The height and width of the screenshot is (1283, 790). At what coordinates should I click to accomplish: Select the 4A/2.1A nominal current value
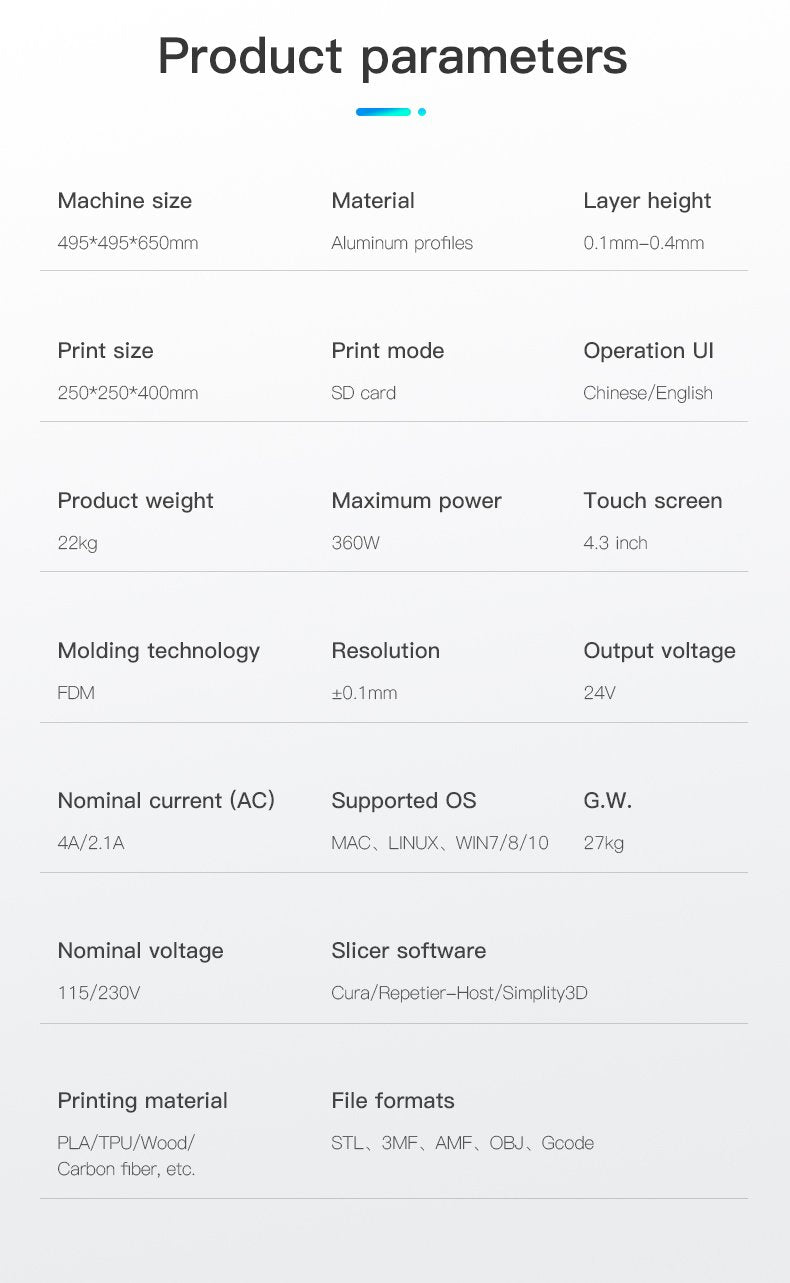click(x=91, y=843)
